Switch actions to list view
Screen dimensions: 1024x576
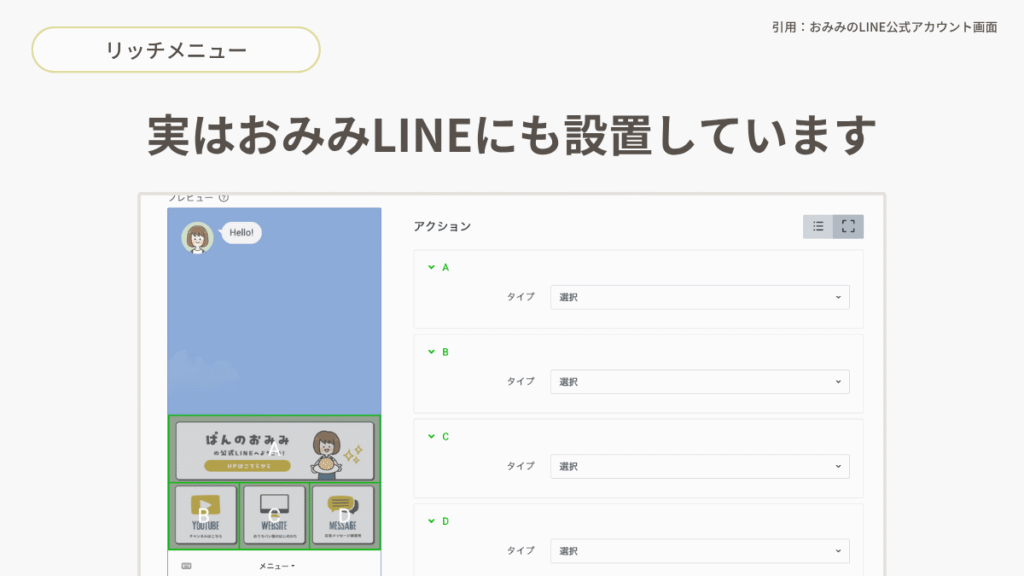pyautogui.click(x=818, y=227)
